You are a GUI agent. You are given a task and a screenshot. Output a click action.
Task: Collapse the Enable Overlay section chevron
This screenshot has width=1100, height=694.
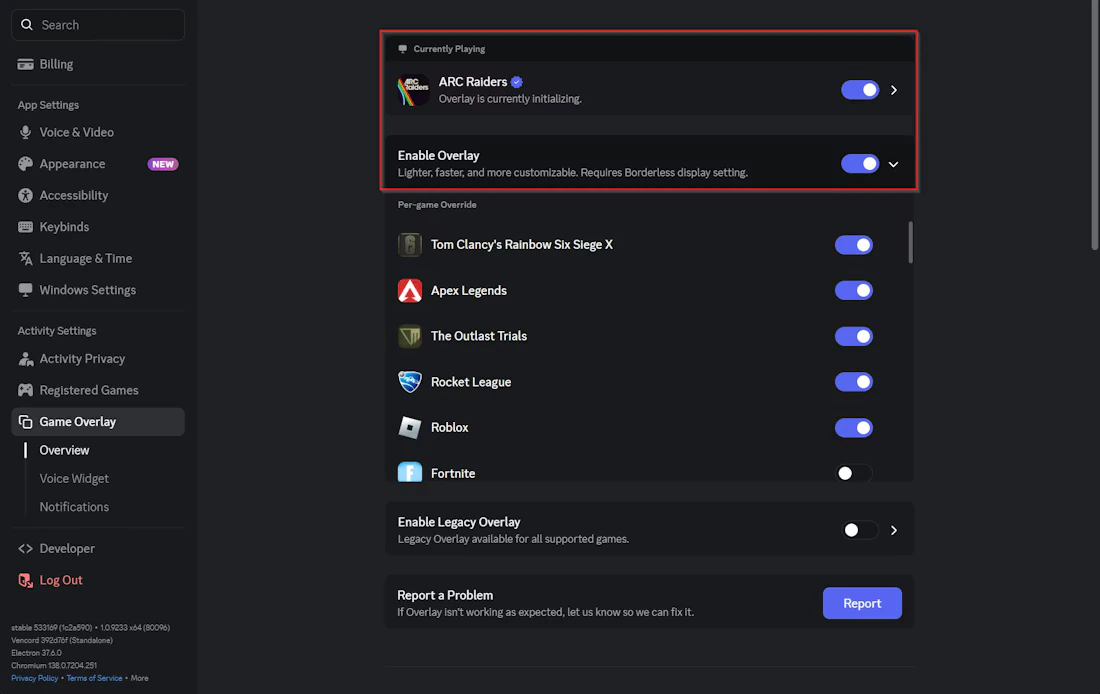click(x=894, y=164)
